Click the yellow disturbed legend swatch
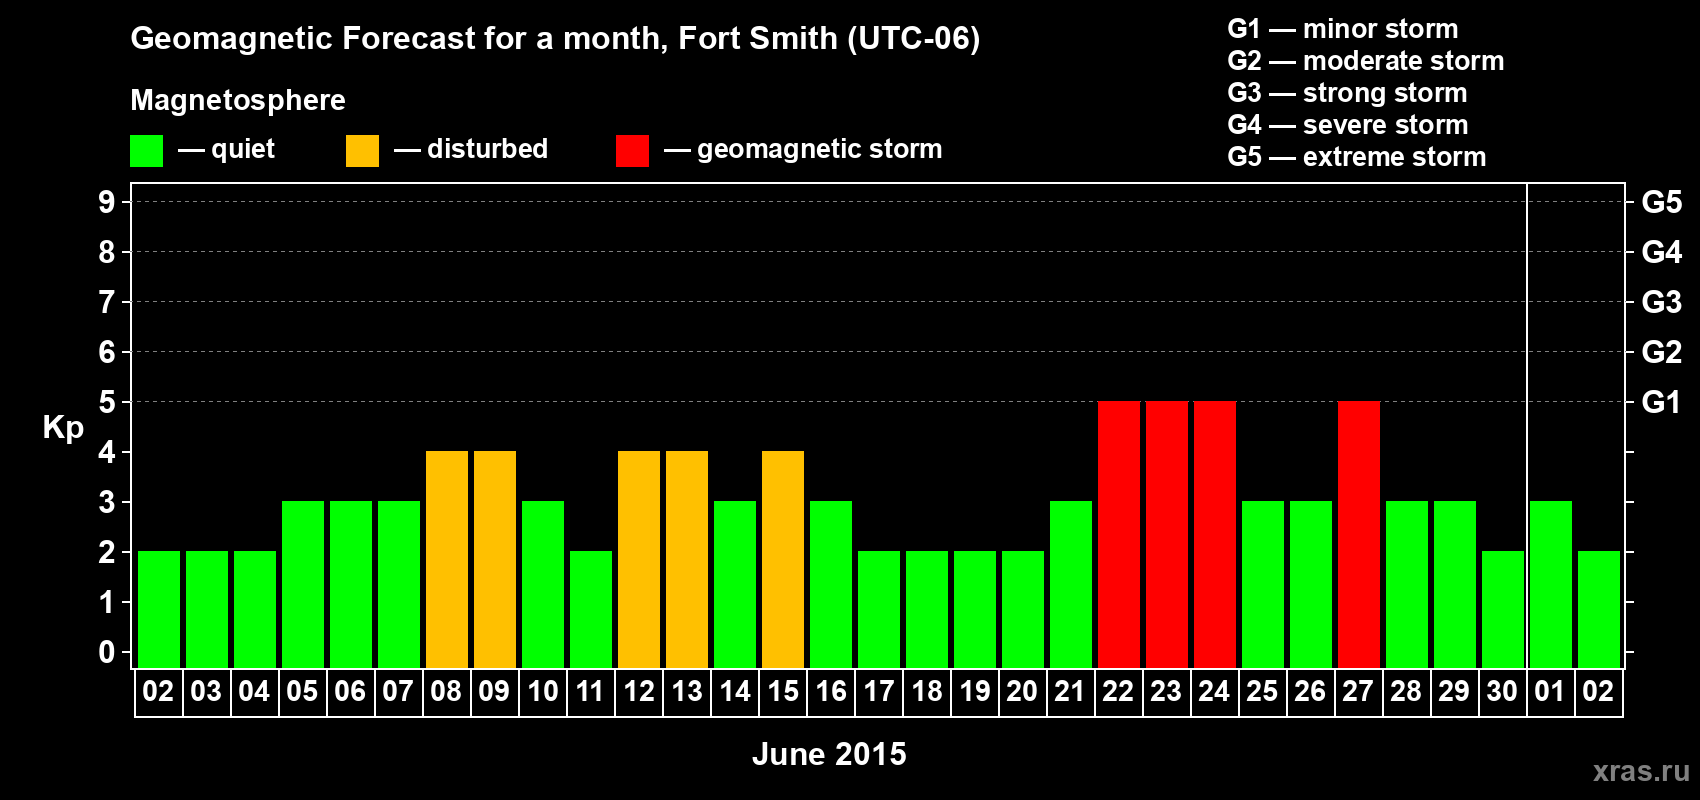Viewport: 1700px width, 800px height. click(362, 151)
